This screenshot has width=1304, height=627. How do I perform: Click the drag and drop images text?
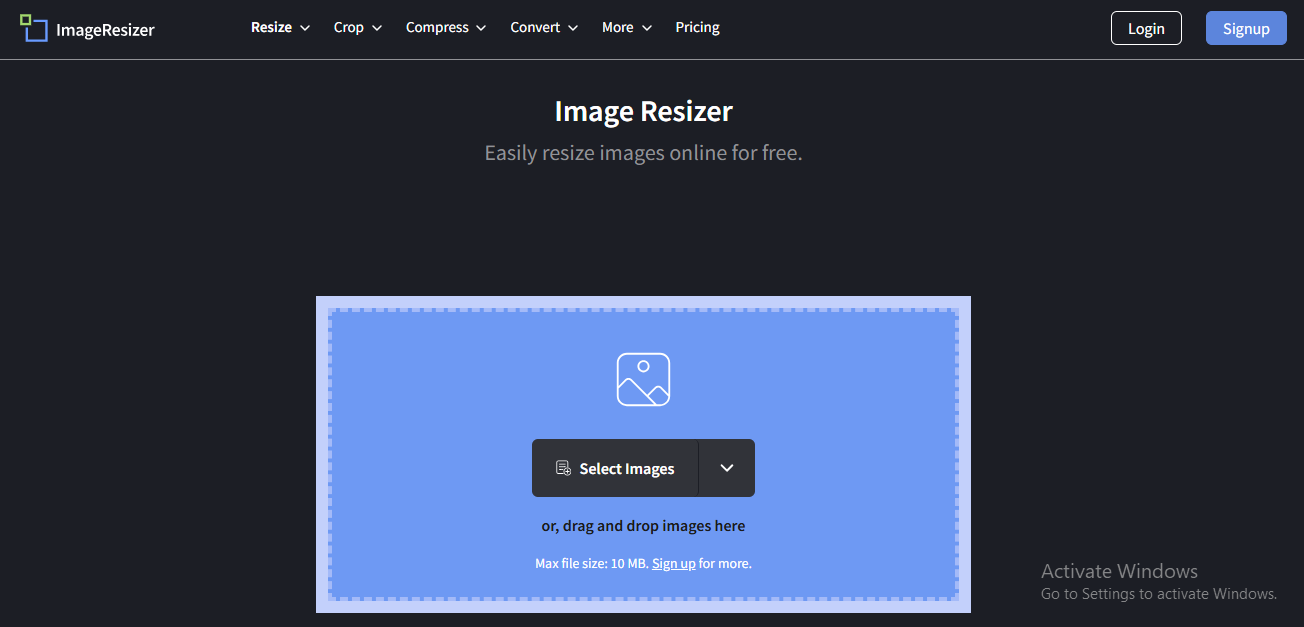click(x=643, y=526)
